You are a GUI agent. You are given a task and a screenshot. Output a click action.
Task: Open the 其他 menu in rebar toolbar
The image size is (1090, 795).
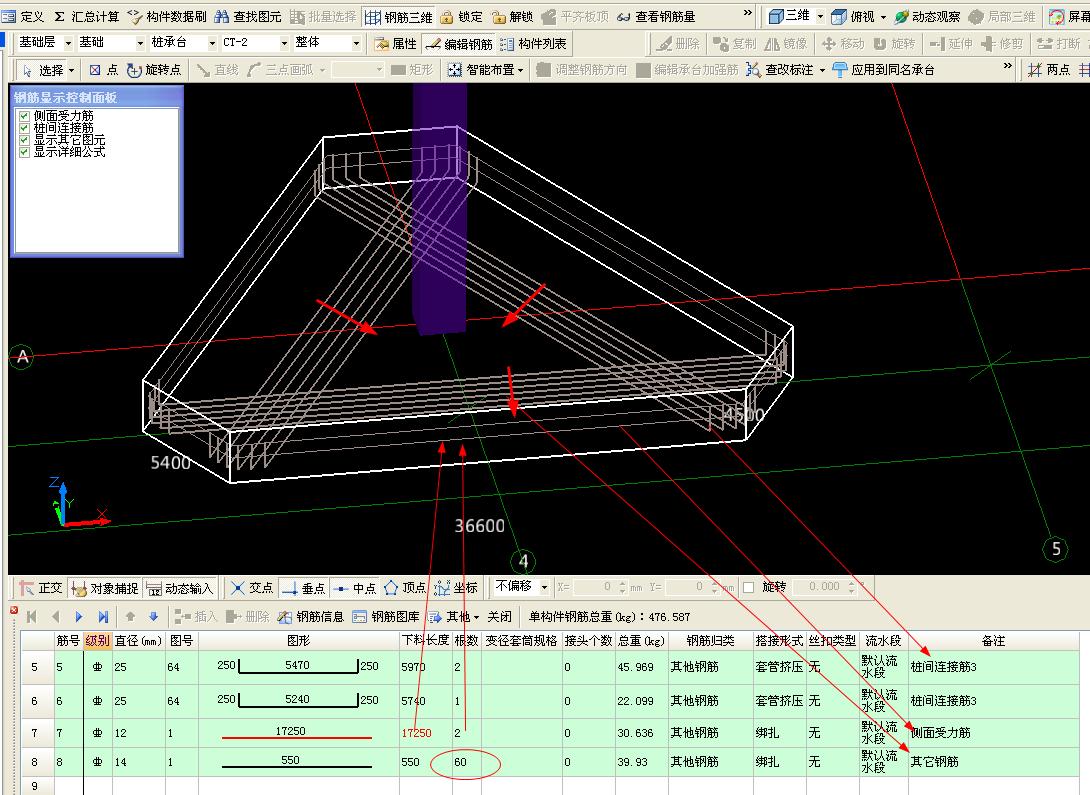[x=455, y=617]
